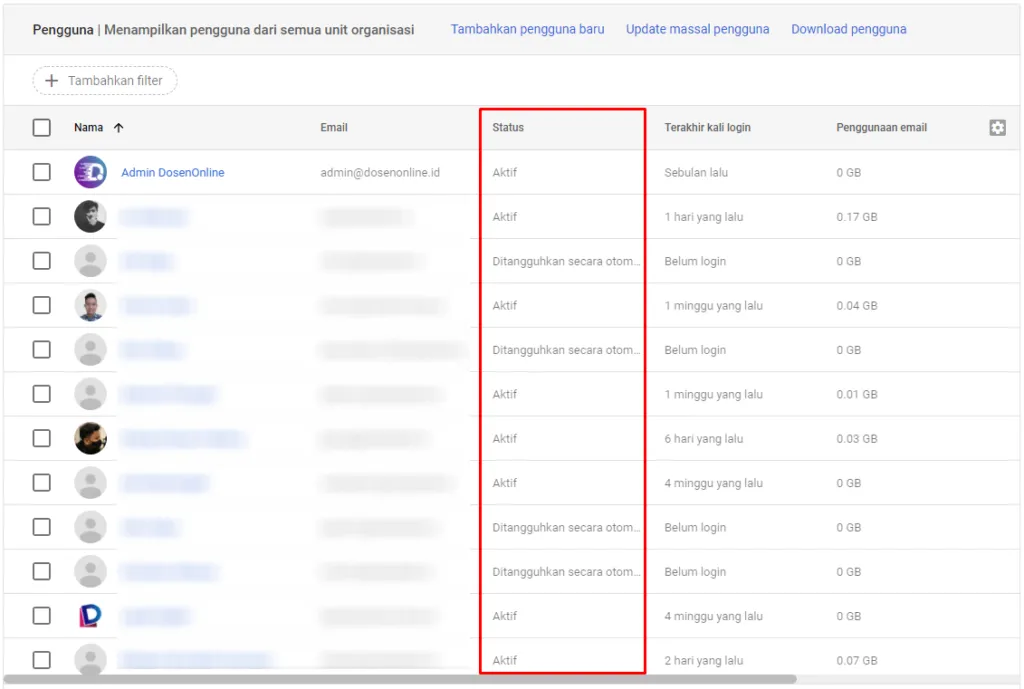Click the Admin DosenOnline profile avatar
Viewport: 1024px width, 689px height.
click(91, 172)
